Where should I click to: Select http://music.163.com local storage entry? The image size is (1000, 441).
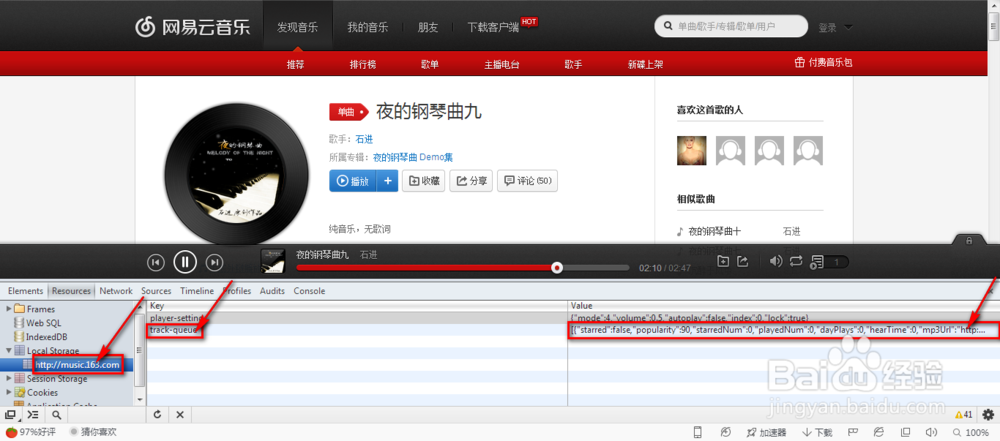(77, 364)
